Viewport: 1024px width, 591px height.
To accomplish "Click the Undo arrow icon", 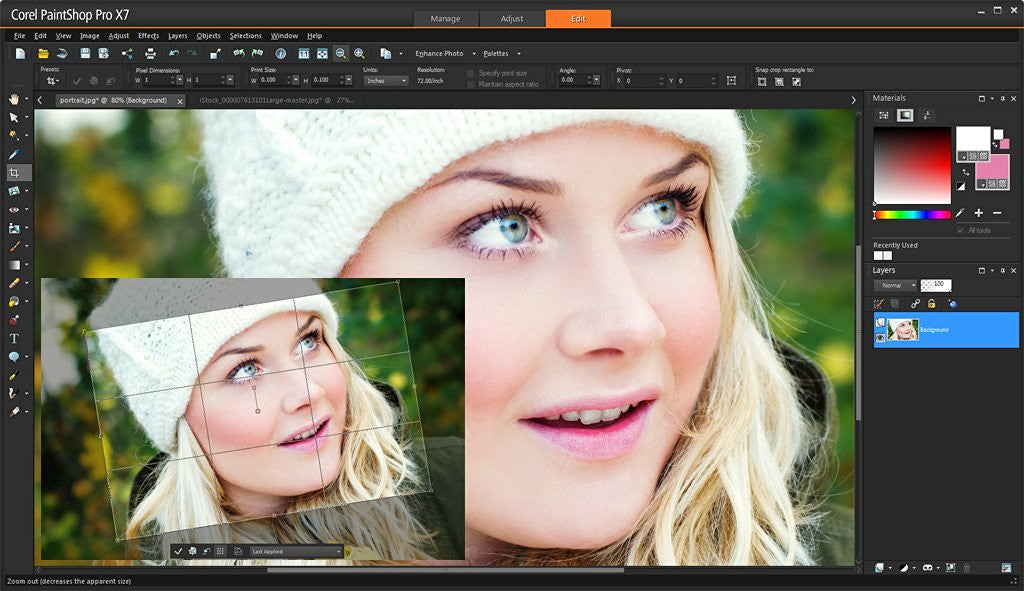I will point(174,53).
